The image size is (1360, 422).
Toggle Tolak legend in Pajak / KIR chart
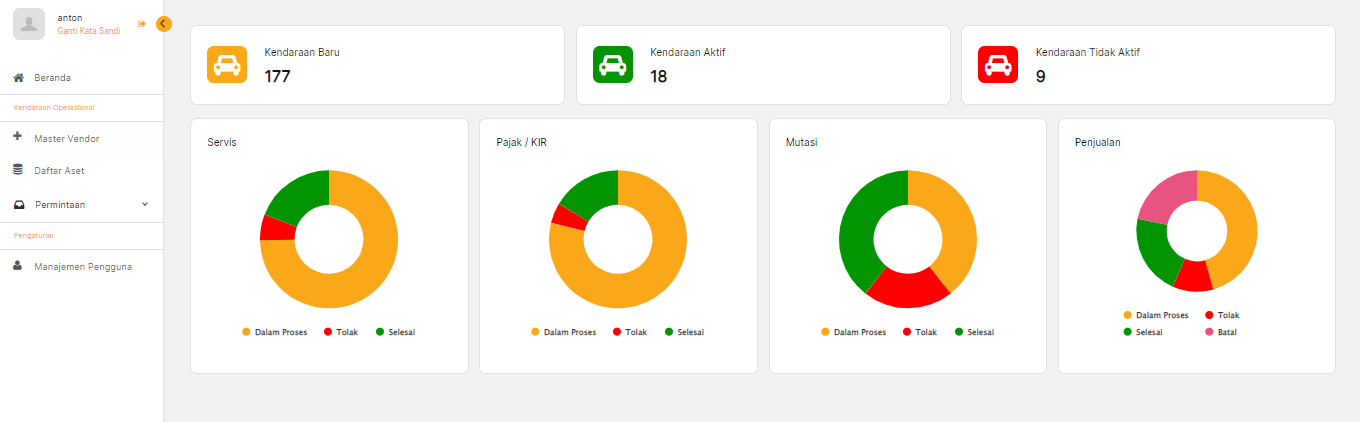point(630,332)
